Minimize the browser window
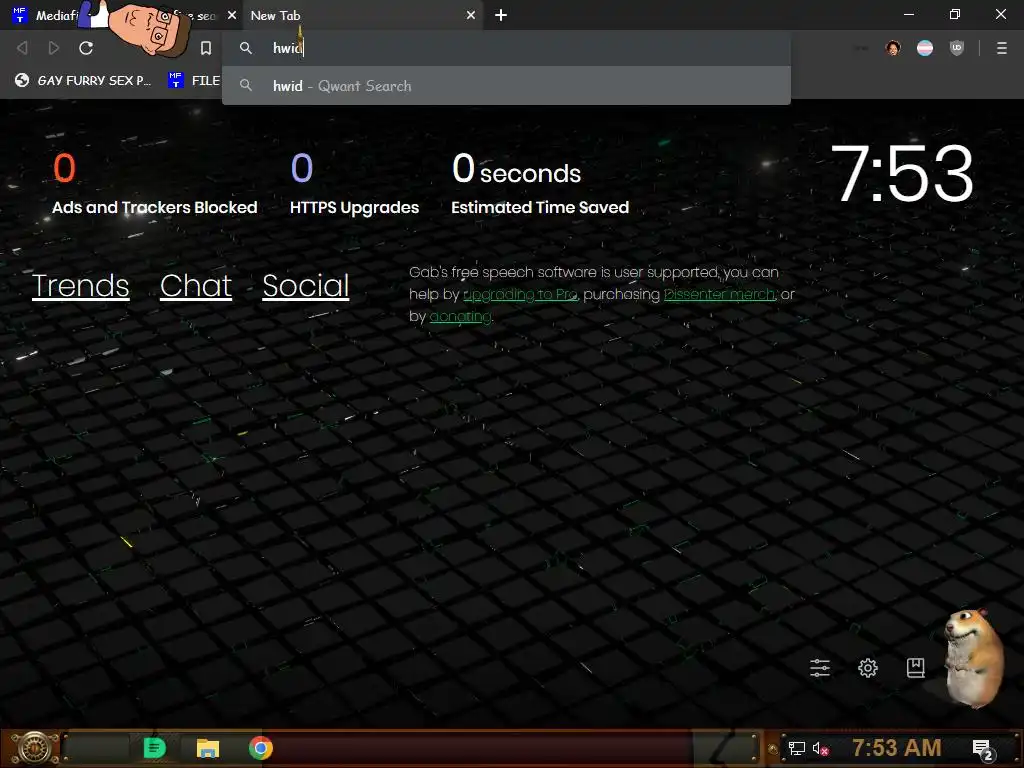 [909, 14]
